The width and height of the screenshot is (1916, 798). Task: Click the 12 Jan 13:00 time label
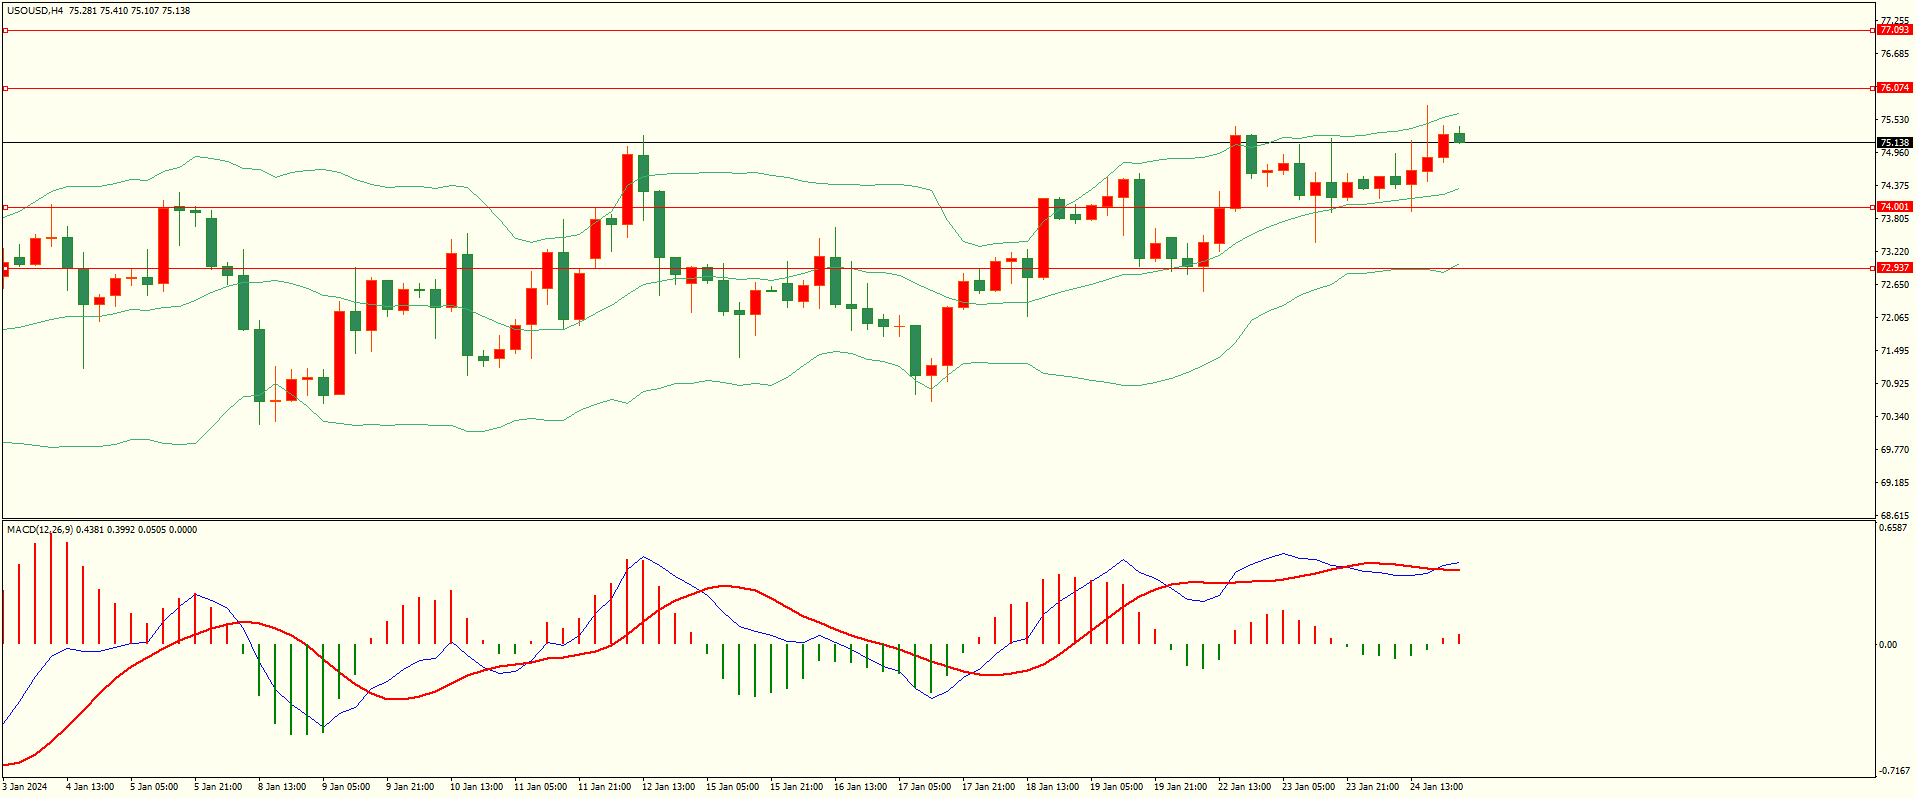point(668,787)
